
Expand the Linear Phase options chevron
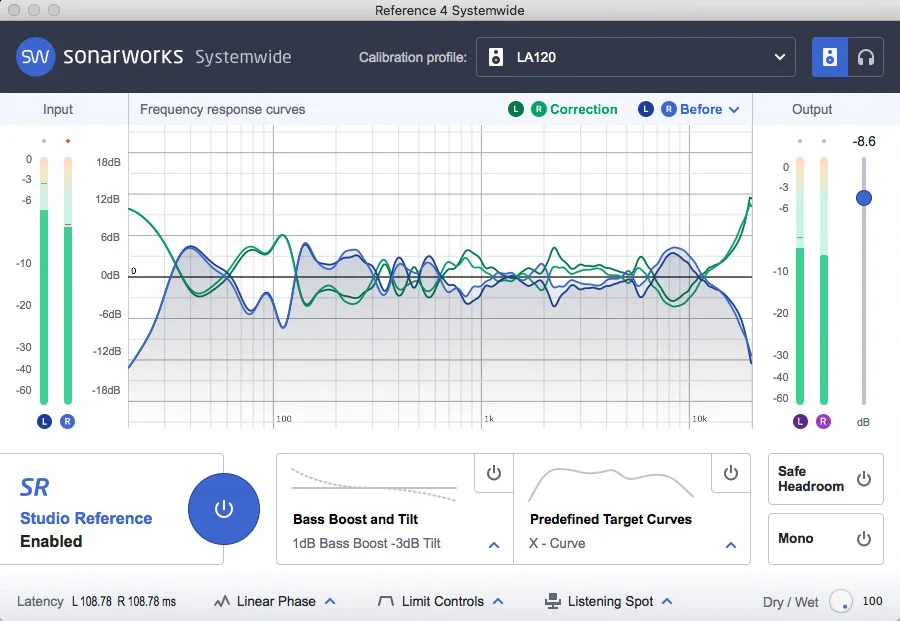330,601
